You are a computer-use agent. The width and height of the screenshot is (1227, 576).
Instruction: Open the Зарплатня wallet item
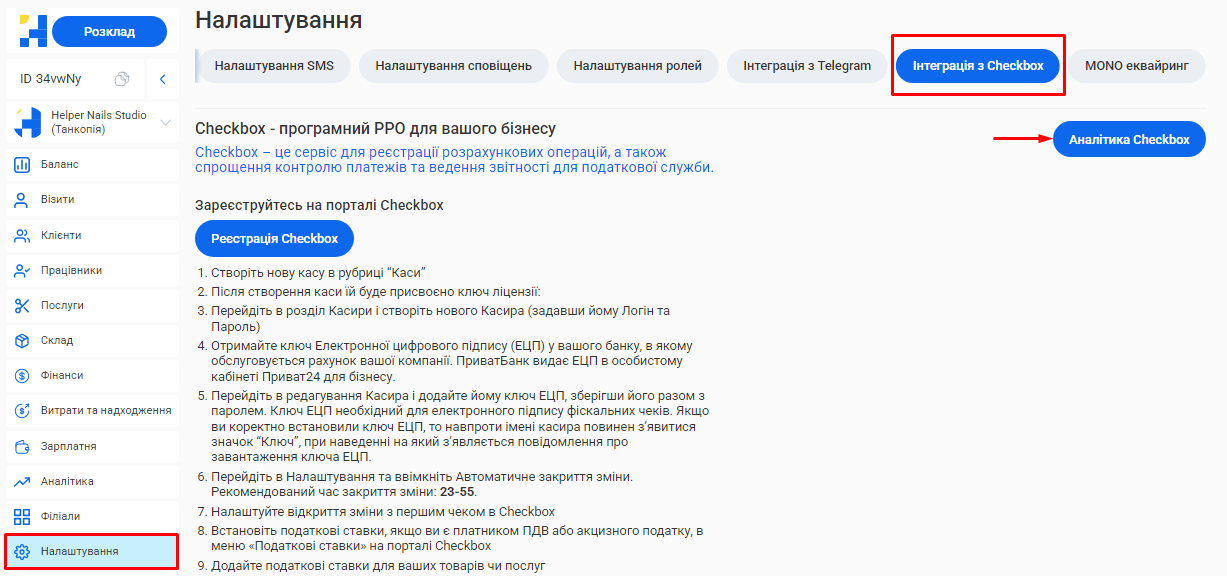click(x=68, y=446)
